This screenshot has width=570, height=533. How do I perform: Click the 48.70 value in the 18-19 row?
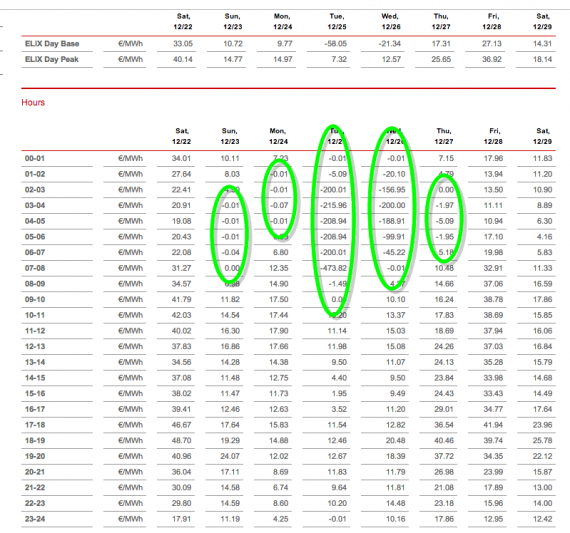[181, 441]
